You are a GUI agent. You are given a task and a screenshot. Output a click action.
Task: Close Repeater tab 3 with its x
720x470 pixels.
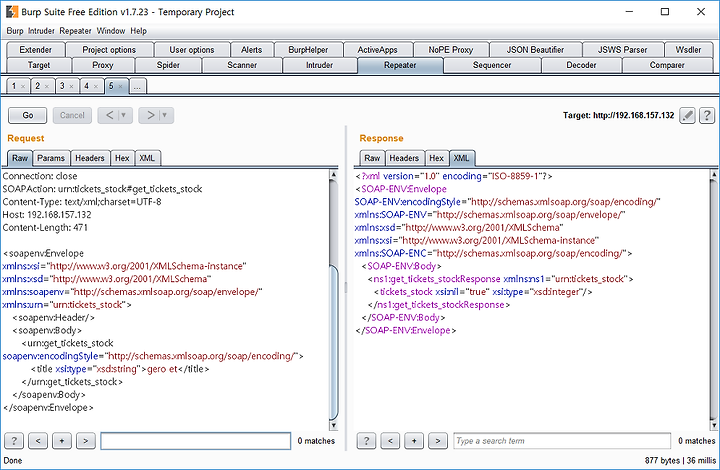[71, 86]
